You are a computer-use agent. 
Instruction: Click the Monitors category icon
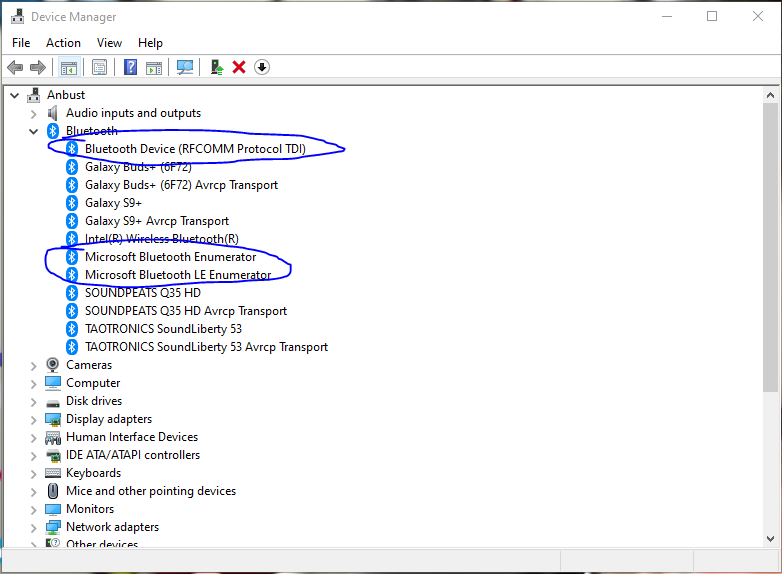click(x=52, y=509)
